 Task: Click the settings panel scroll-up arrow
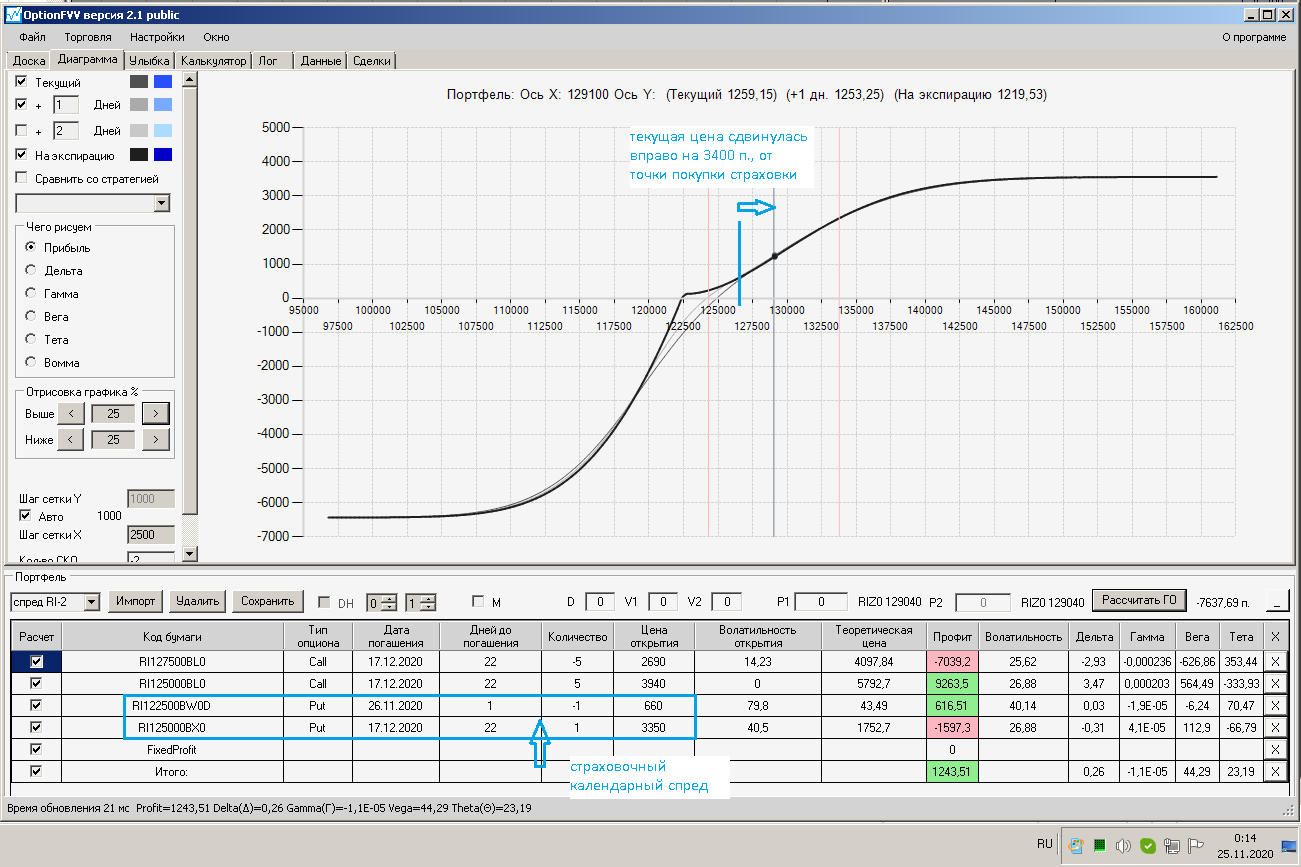[191, 80]
